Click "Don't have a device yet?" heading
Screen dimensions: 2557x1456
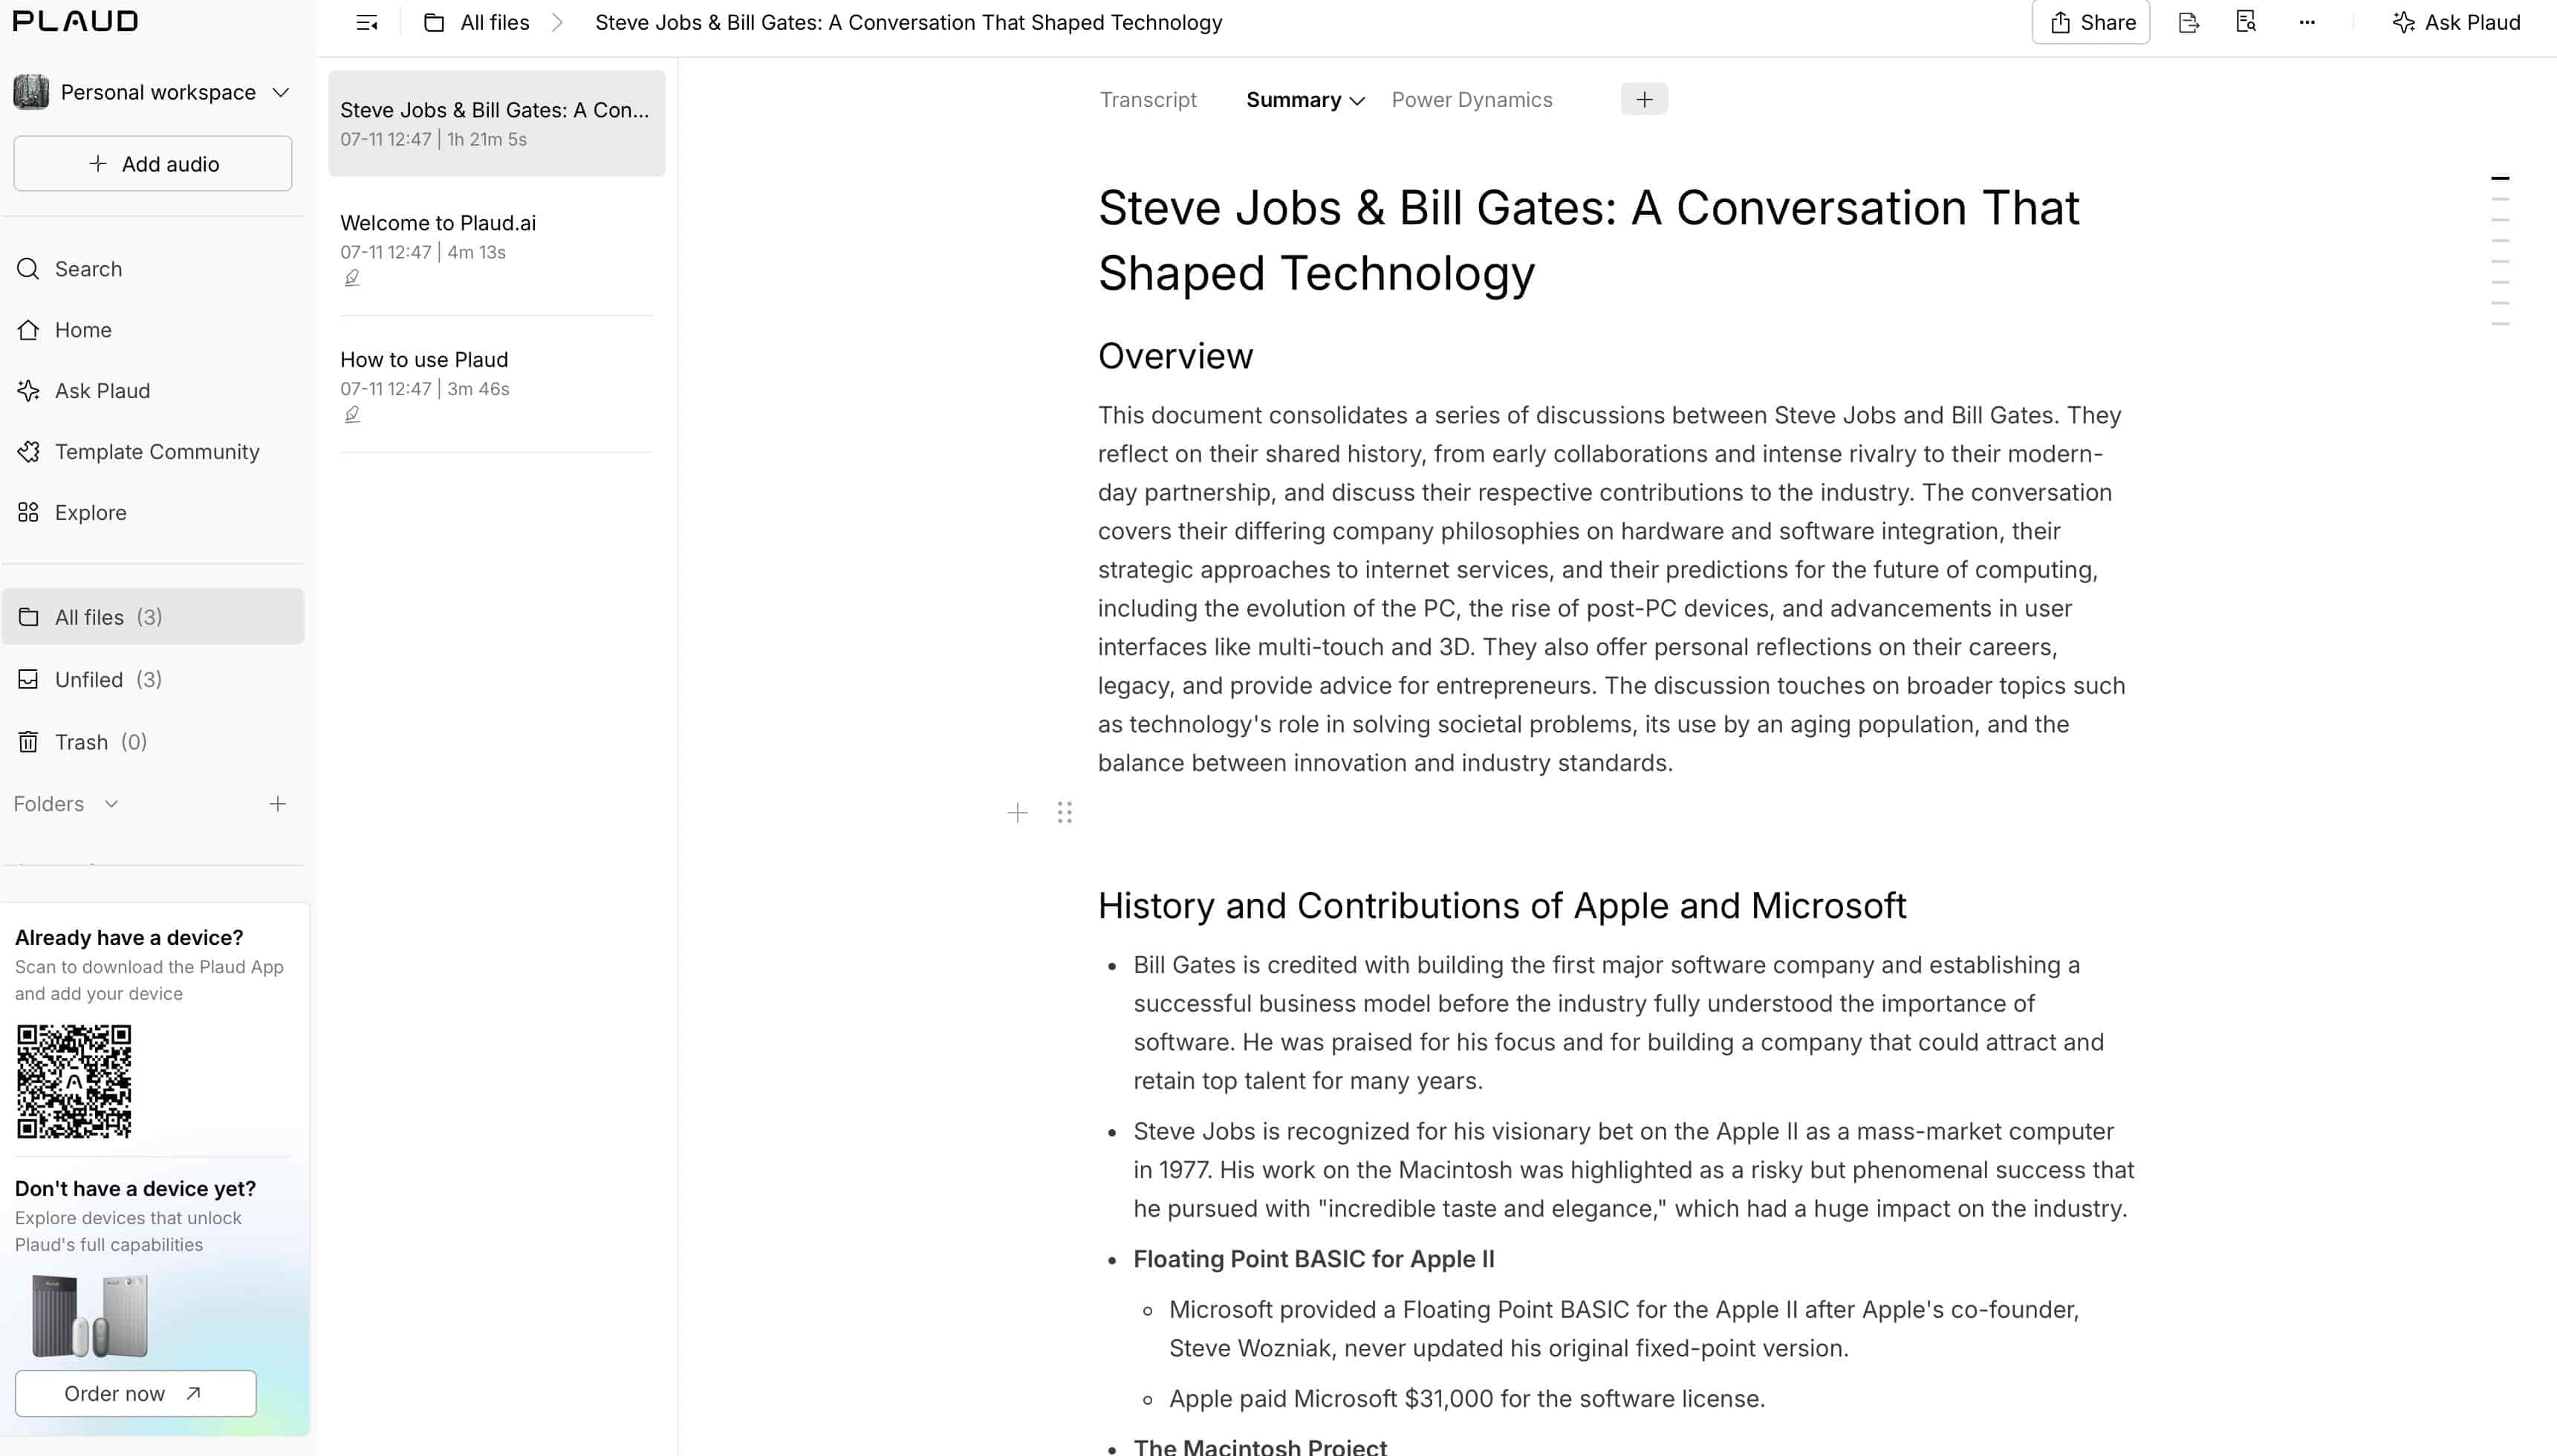tap(135, 1188)
